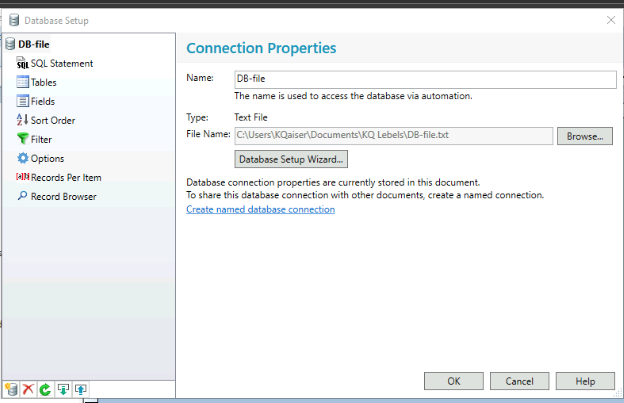
Task: Click the red X delete connection icon
Action: tap(28, 389)
